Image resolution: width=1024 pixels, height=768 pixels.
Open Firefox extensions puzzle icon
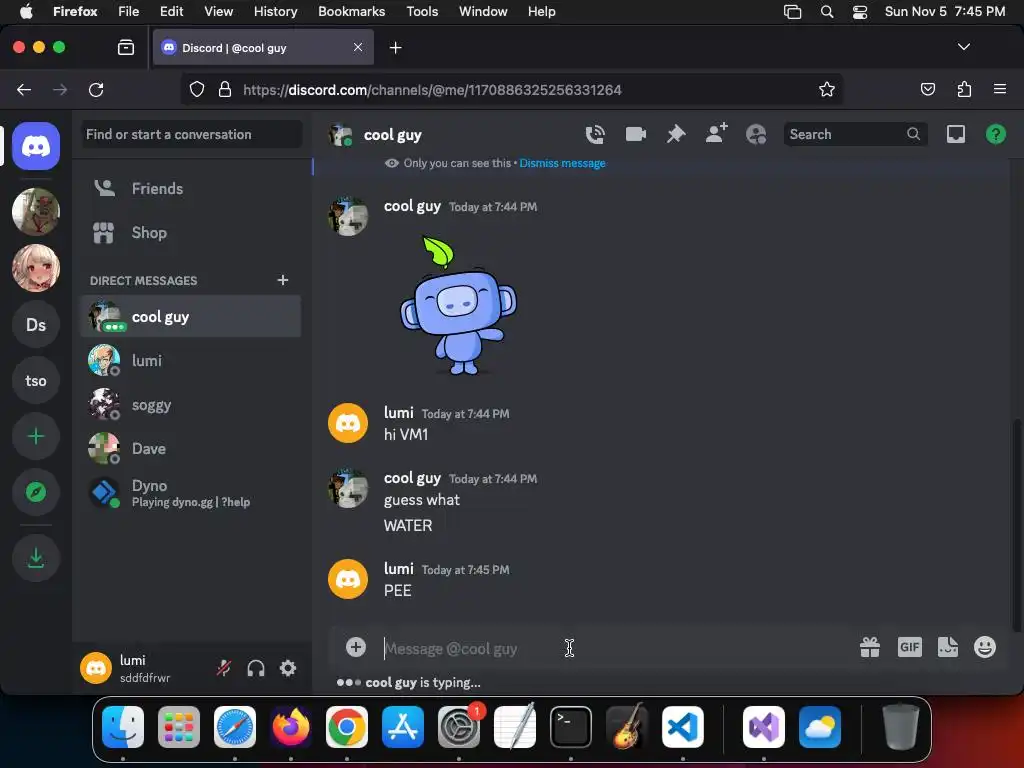pyautogui.click(x=964, y=89)
